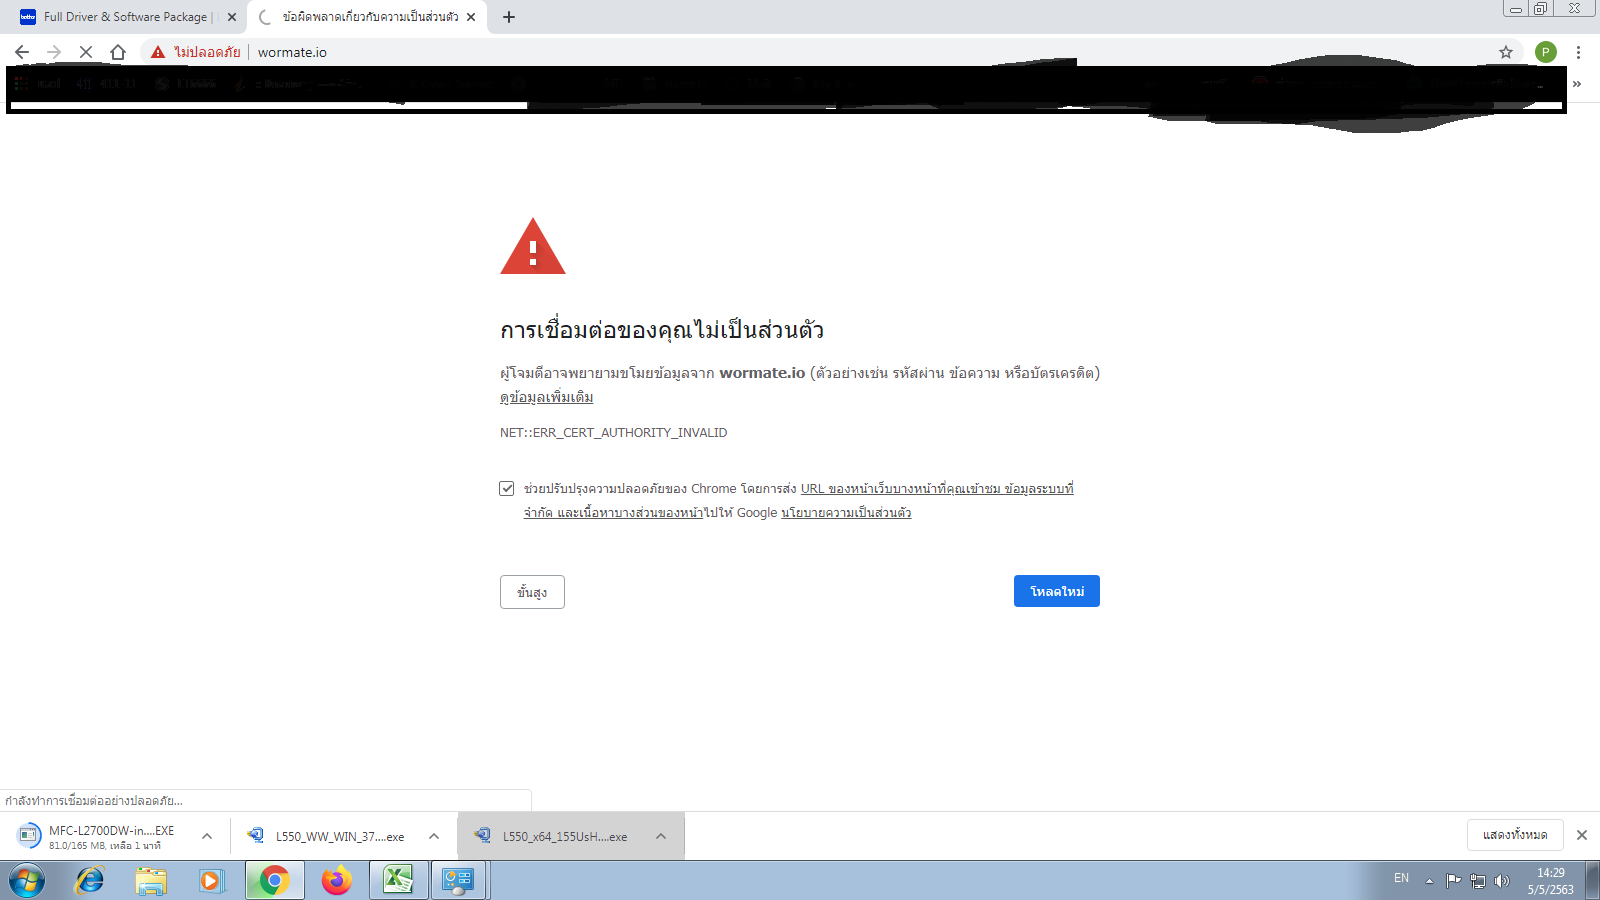The height and width of the screenshot is (900, 1600).
Task: Open a new tab
Action: pos(509,17)
